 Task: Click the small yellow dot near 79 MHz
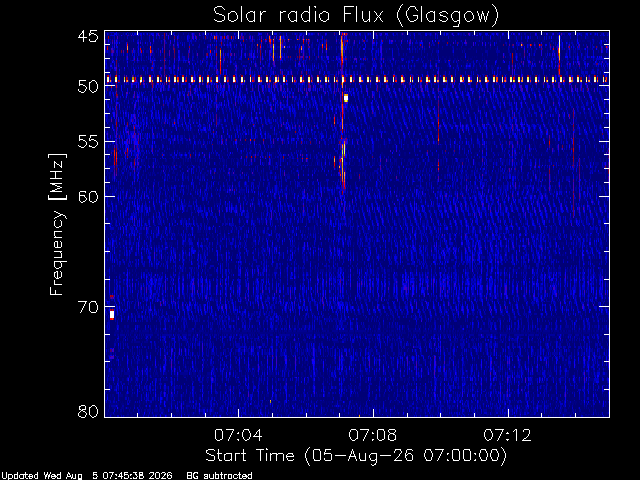[270, 402]
